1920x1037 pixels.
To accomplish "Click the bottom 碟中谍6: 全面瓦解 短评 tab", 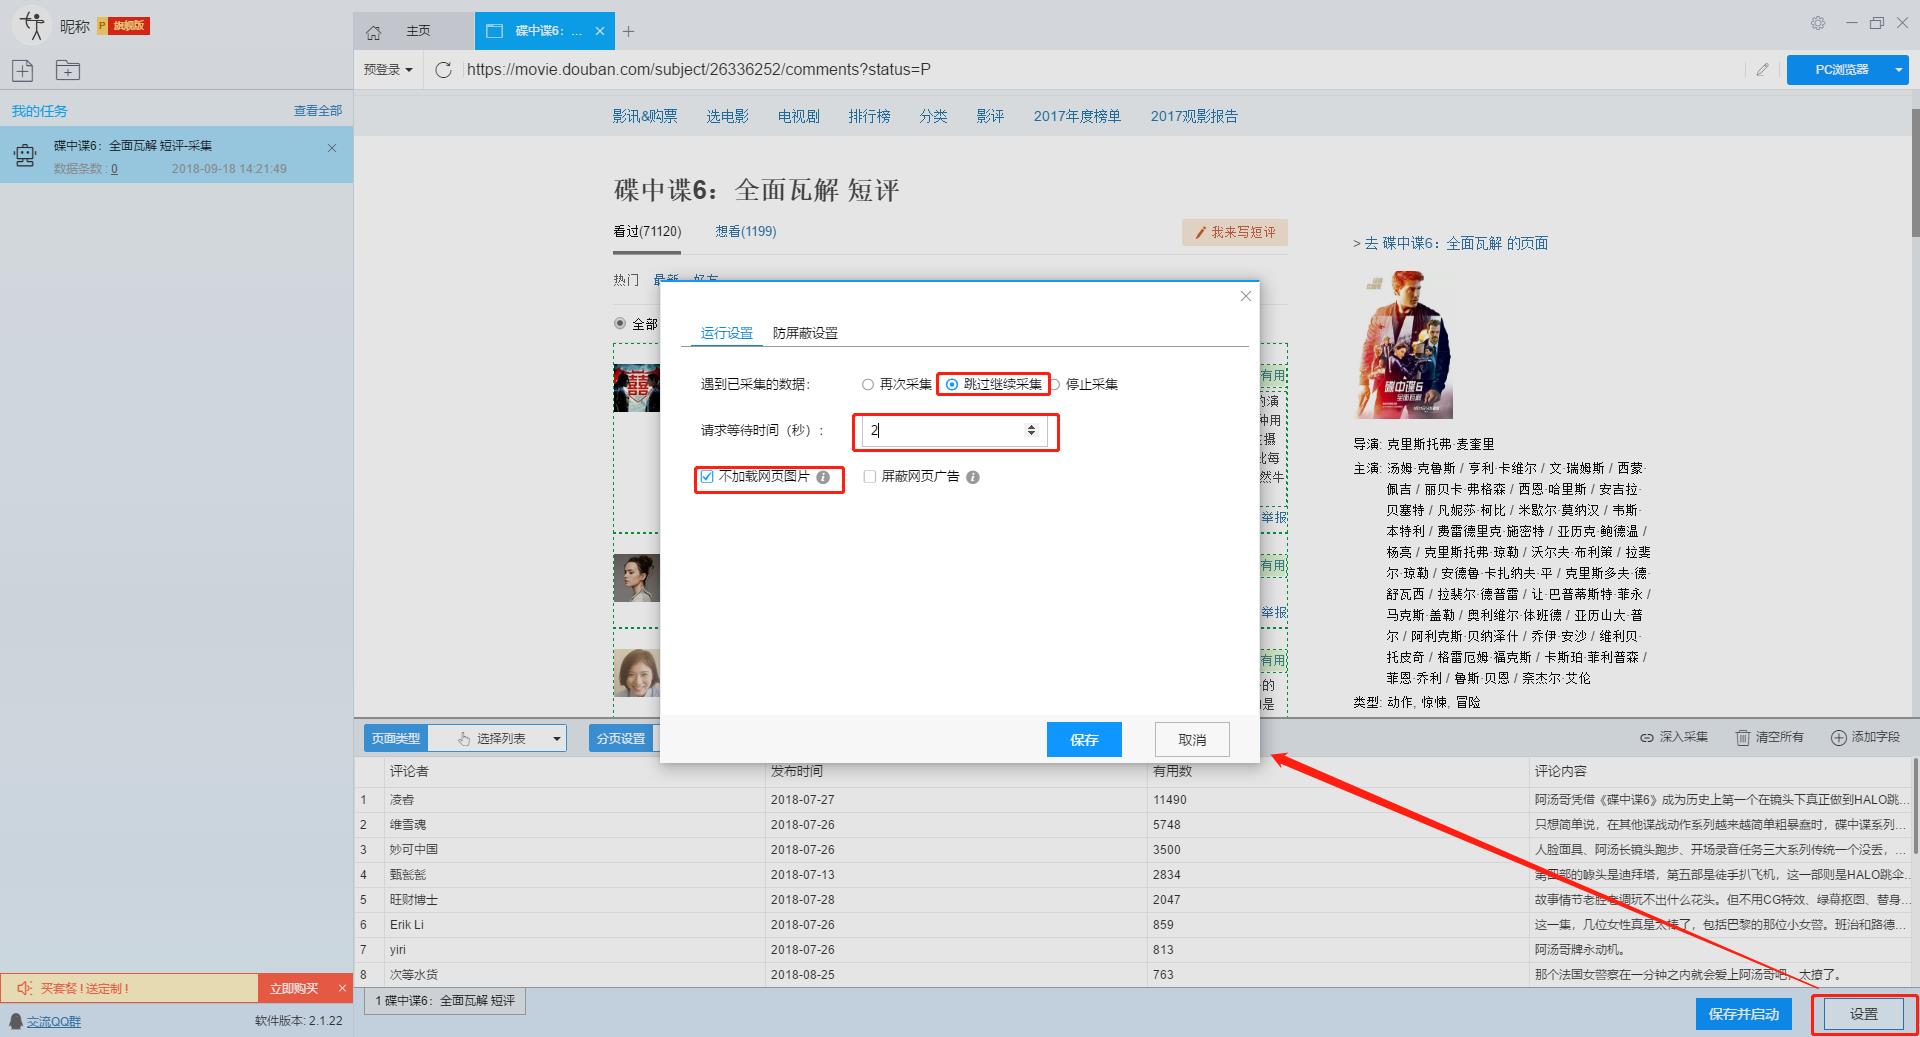I will (445, 1000).
